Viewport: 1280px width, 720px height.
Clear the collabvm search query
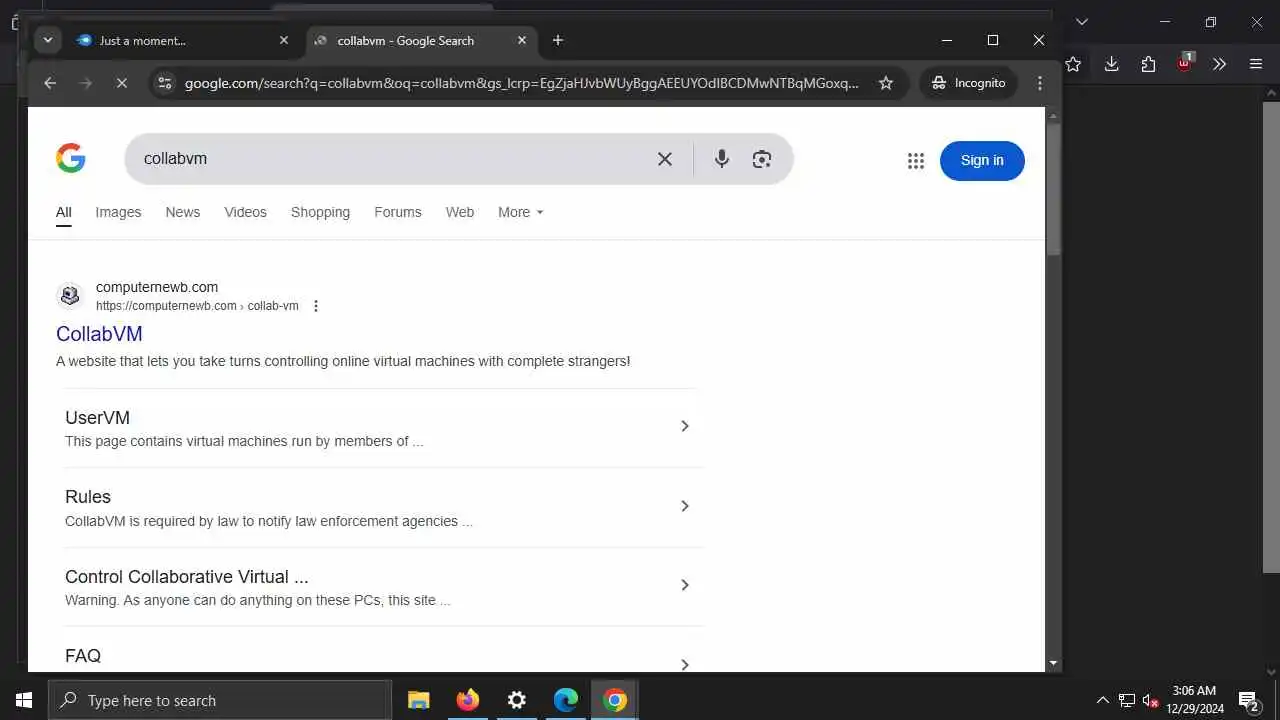[x=664, y=159]
